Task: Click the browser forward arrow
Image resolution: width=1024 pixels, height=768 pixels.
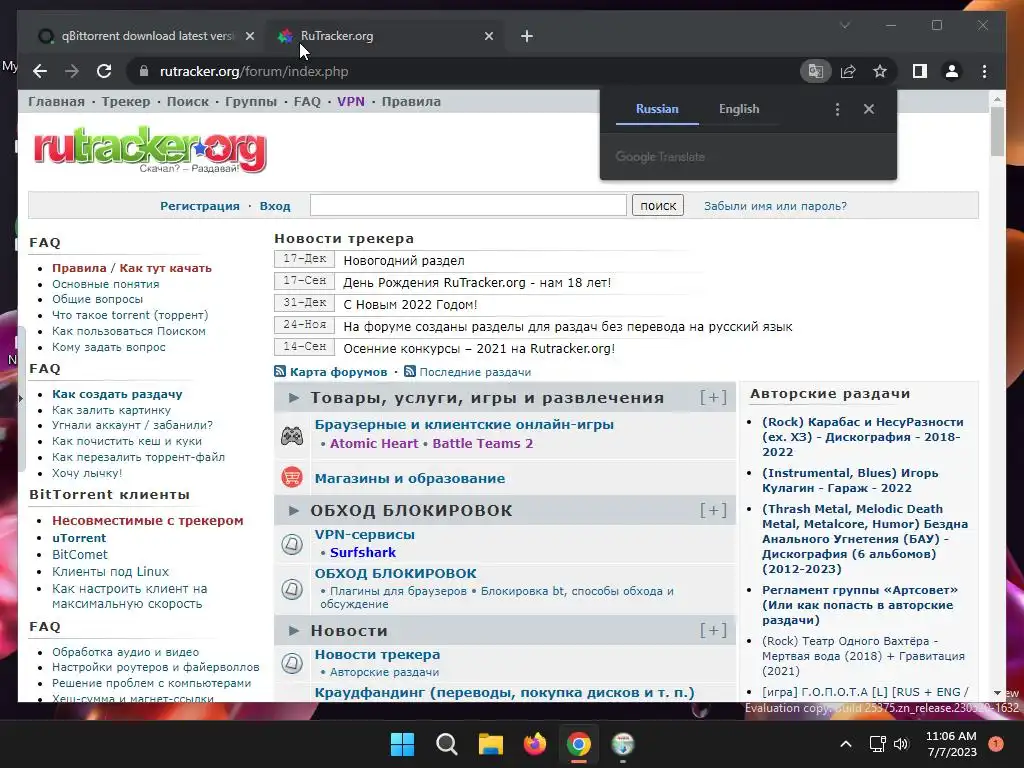Action: [71, 71]
